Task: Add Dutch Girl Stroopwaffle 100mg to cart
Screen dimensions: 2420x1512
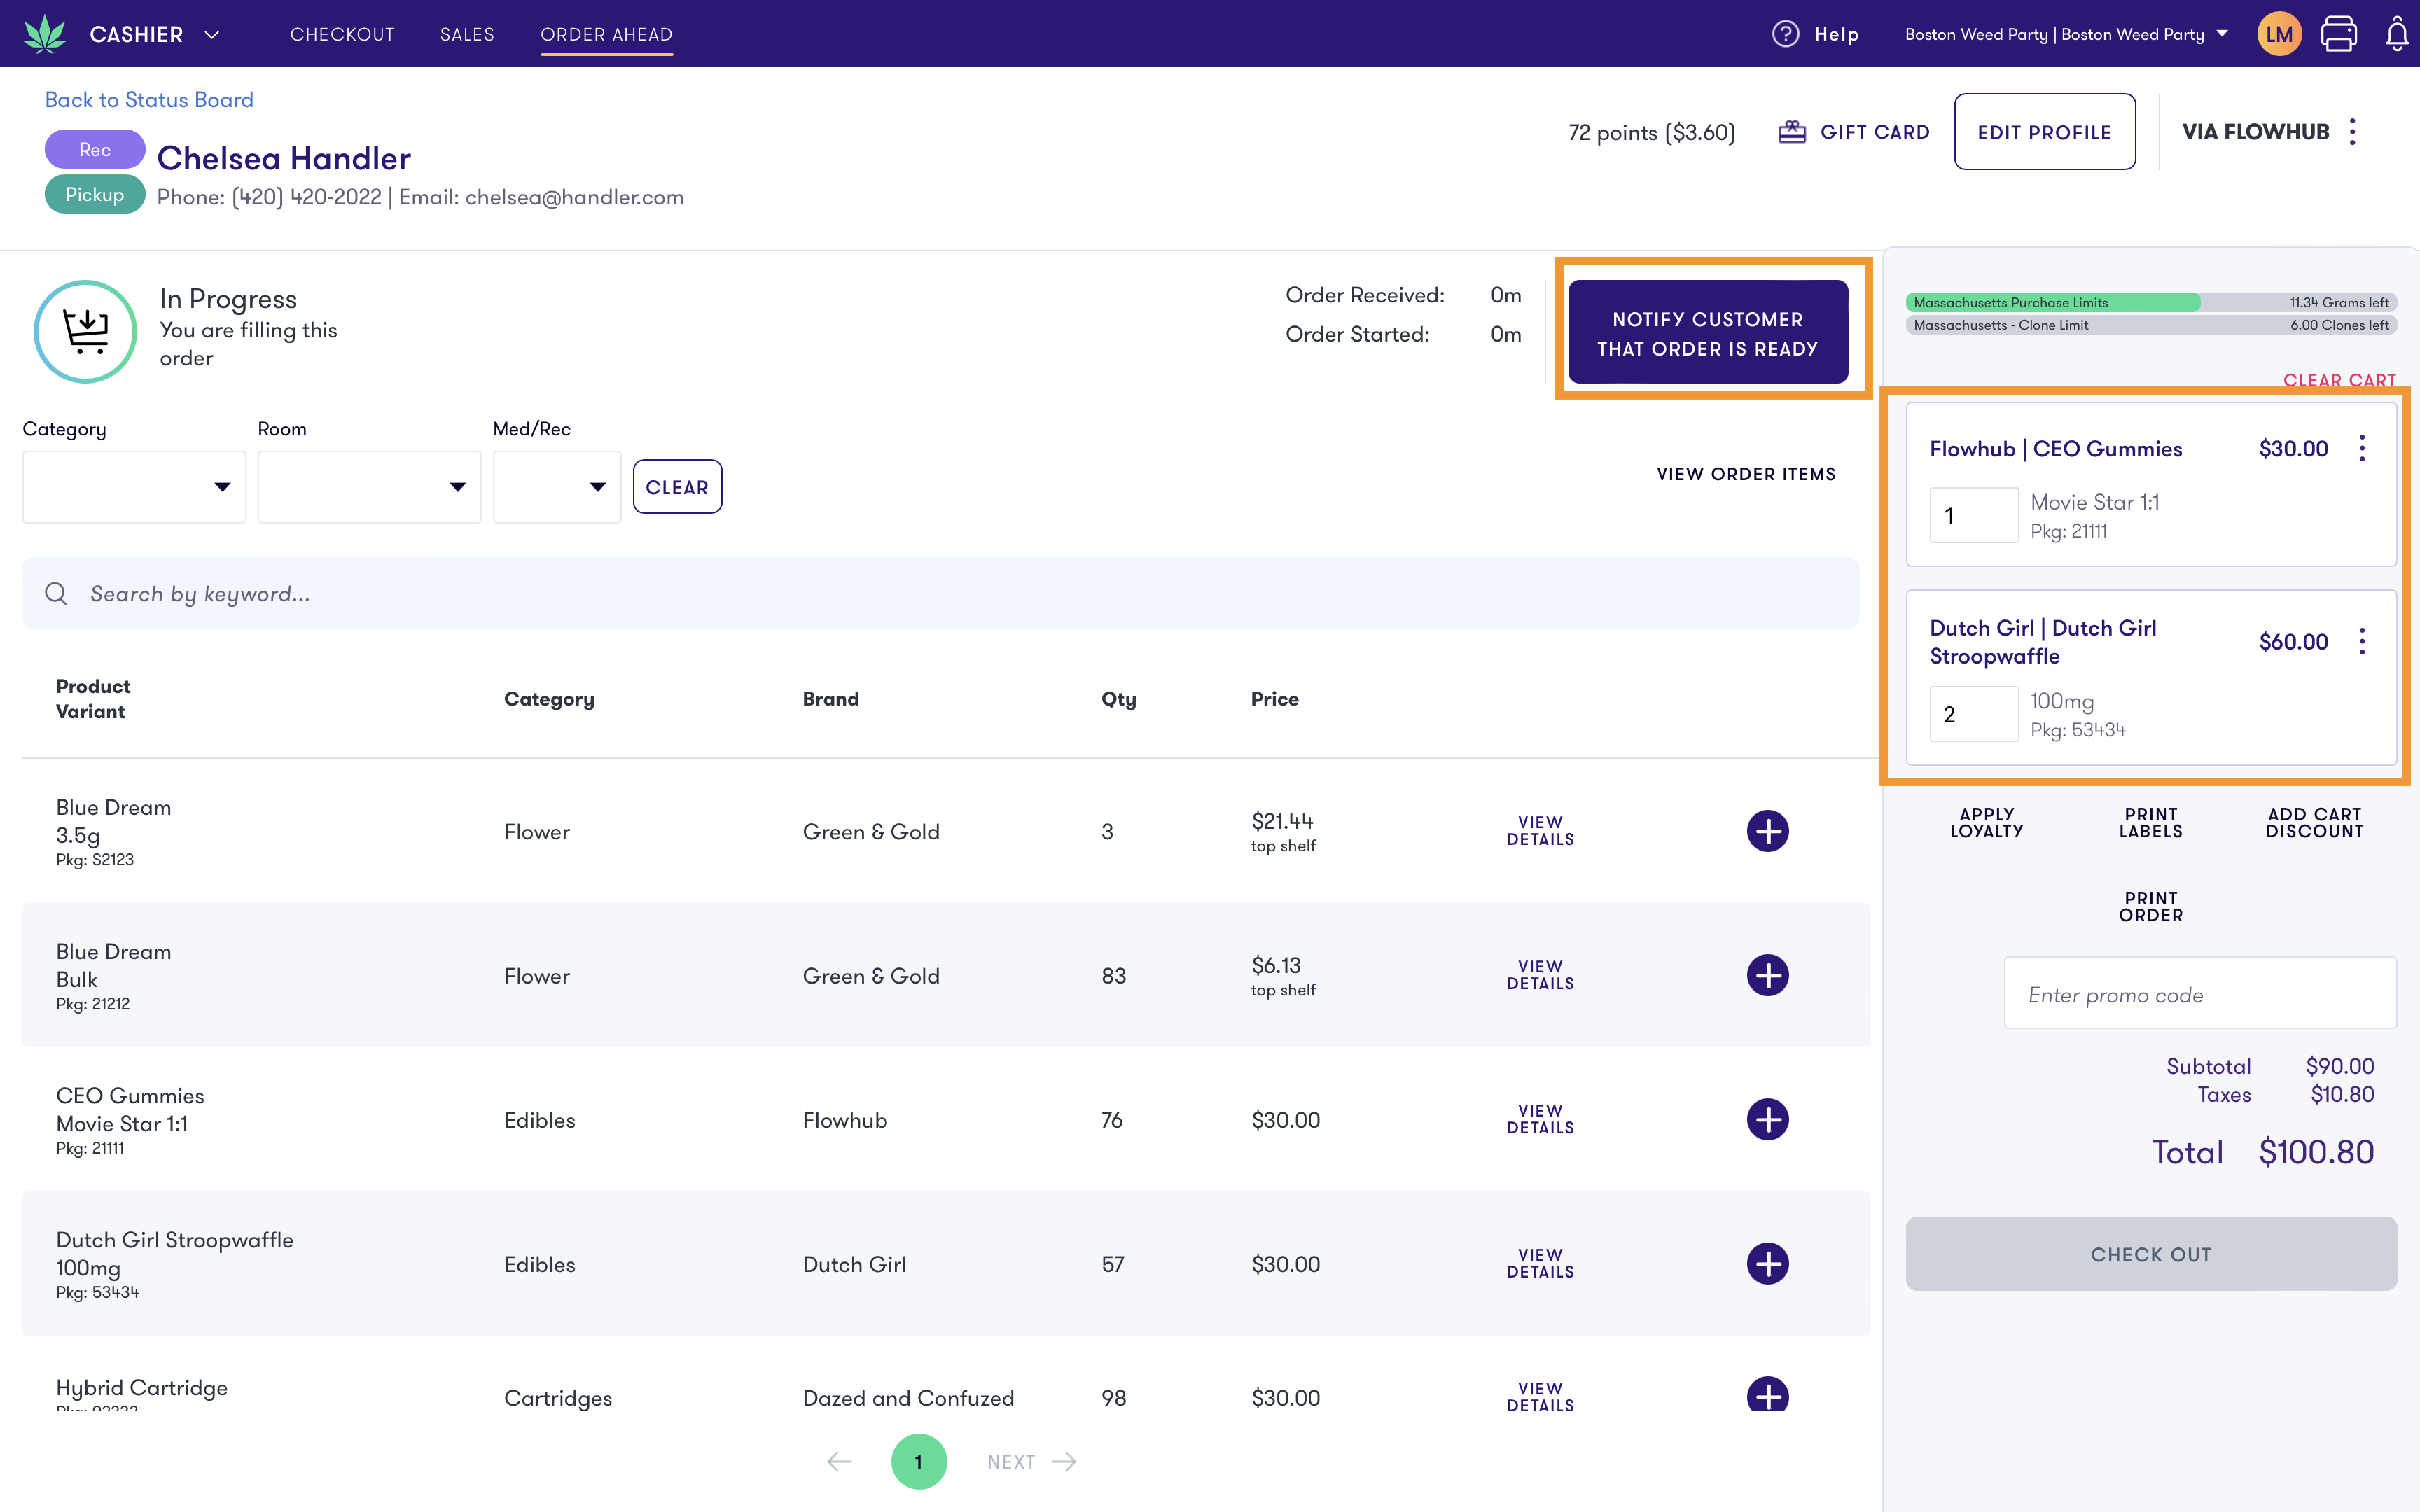Action: [1767, 1263]
